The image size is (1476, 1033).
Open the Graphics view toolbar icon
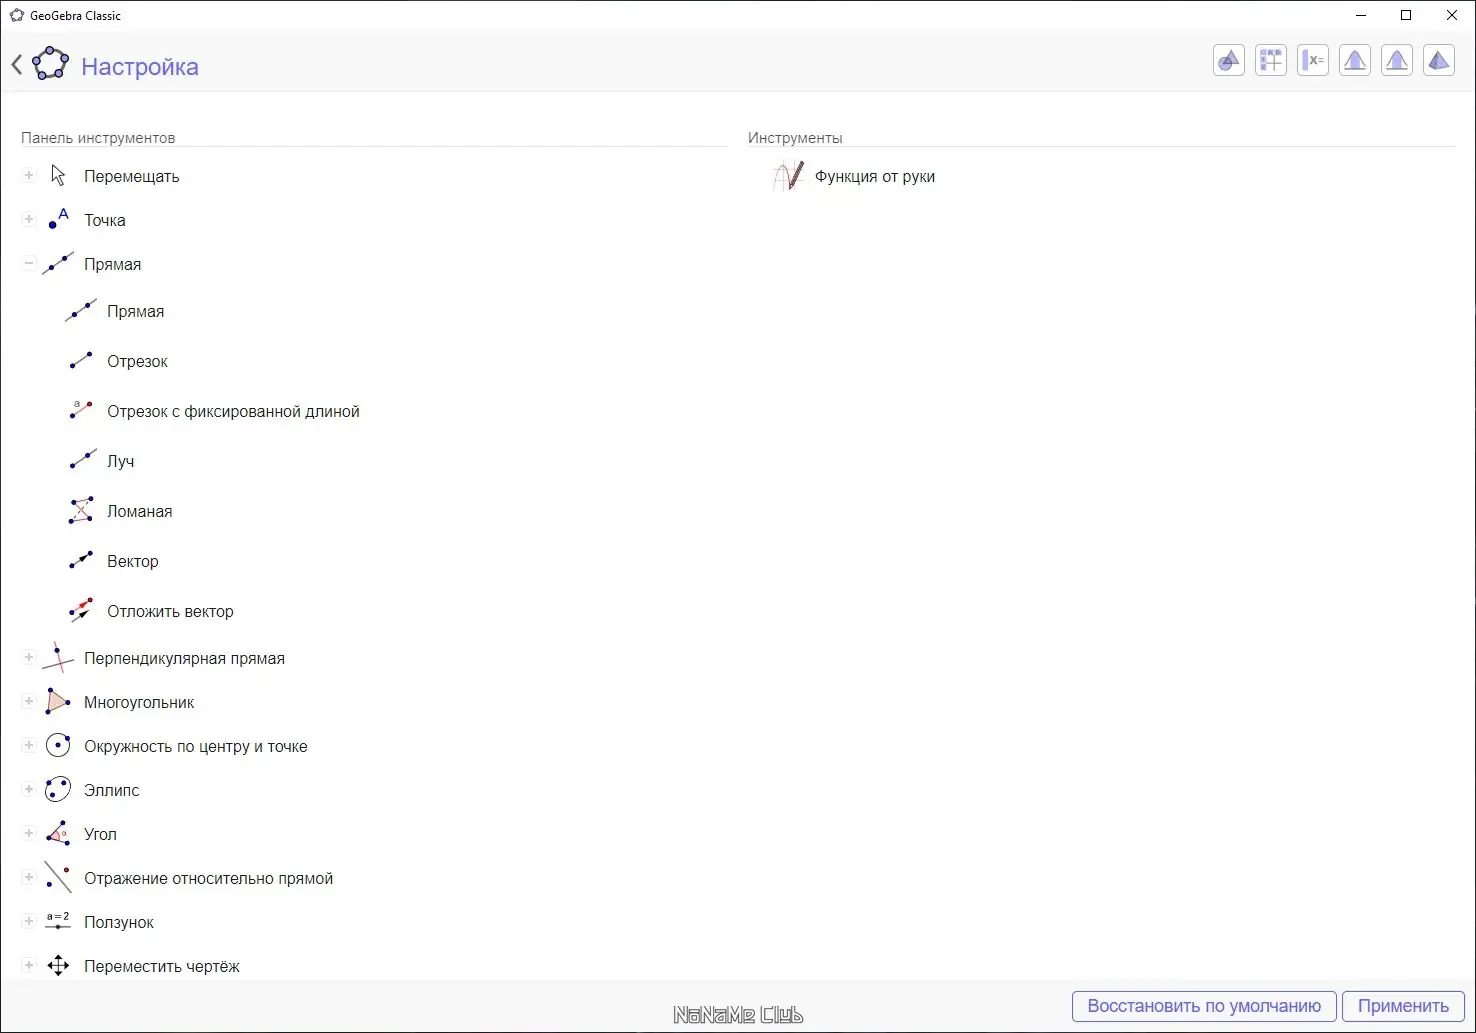point(1229,61)
